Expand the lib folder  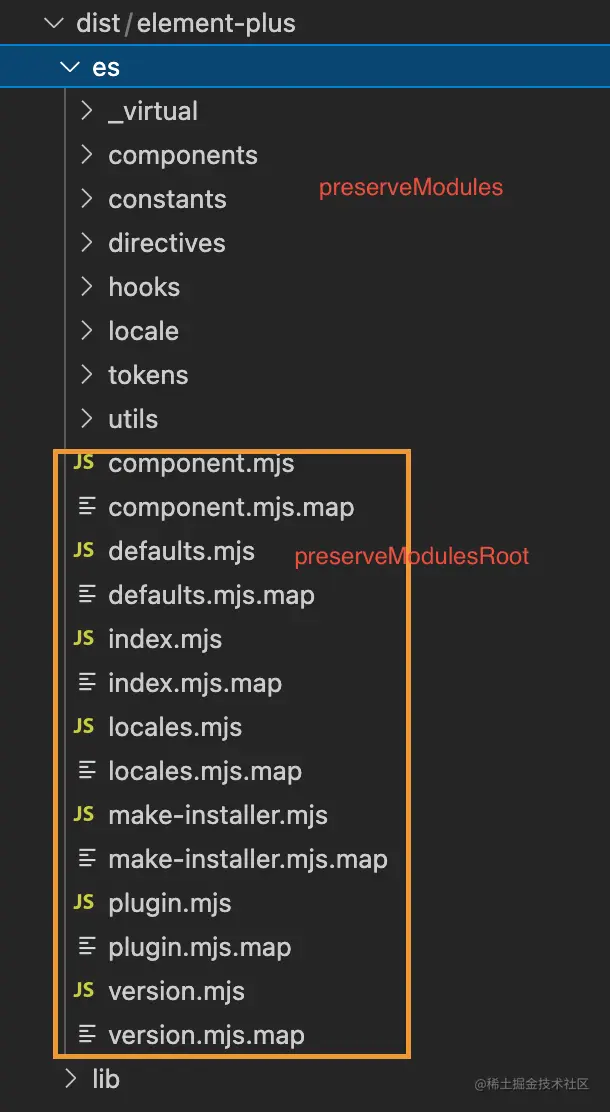[x=70, y=1078]
